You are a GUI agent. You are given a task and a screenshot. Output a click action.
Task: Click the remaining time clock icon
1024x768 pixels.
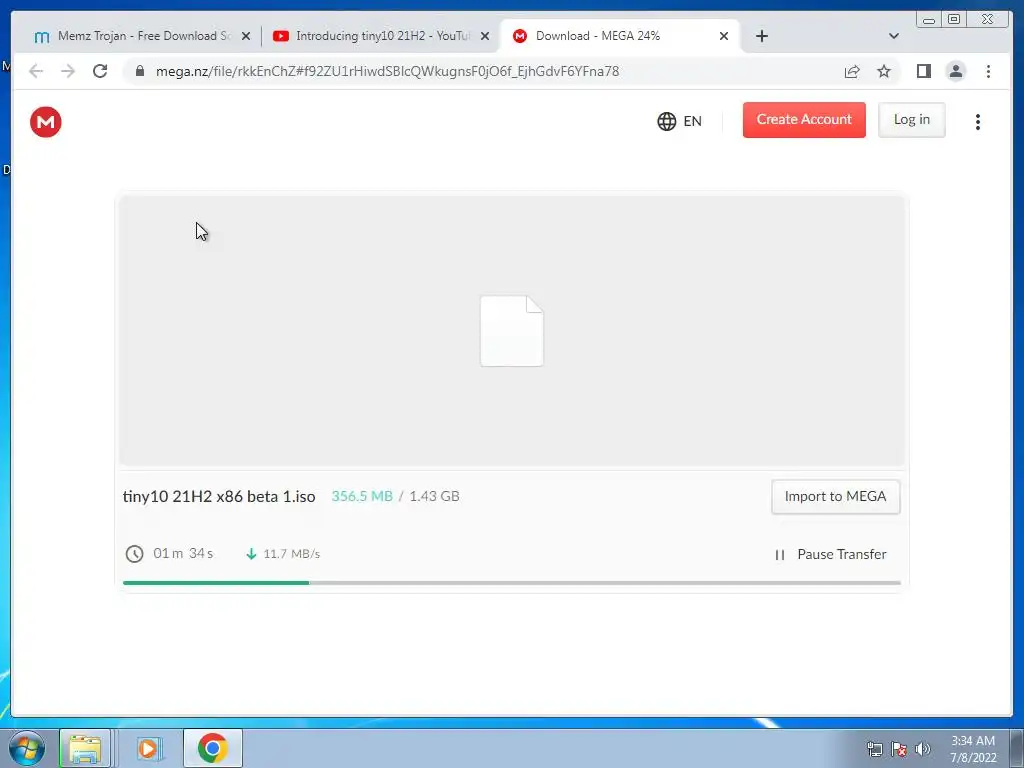click(x=135, y=554)
